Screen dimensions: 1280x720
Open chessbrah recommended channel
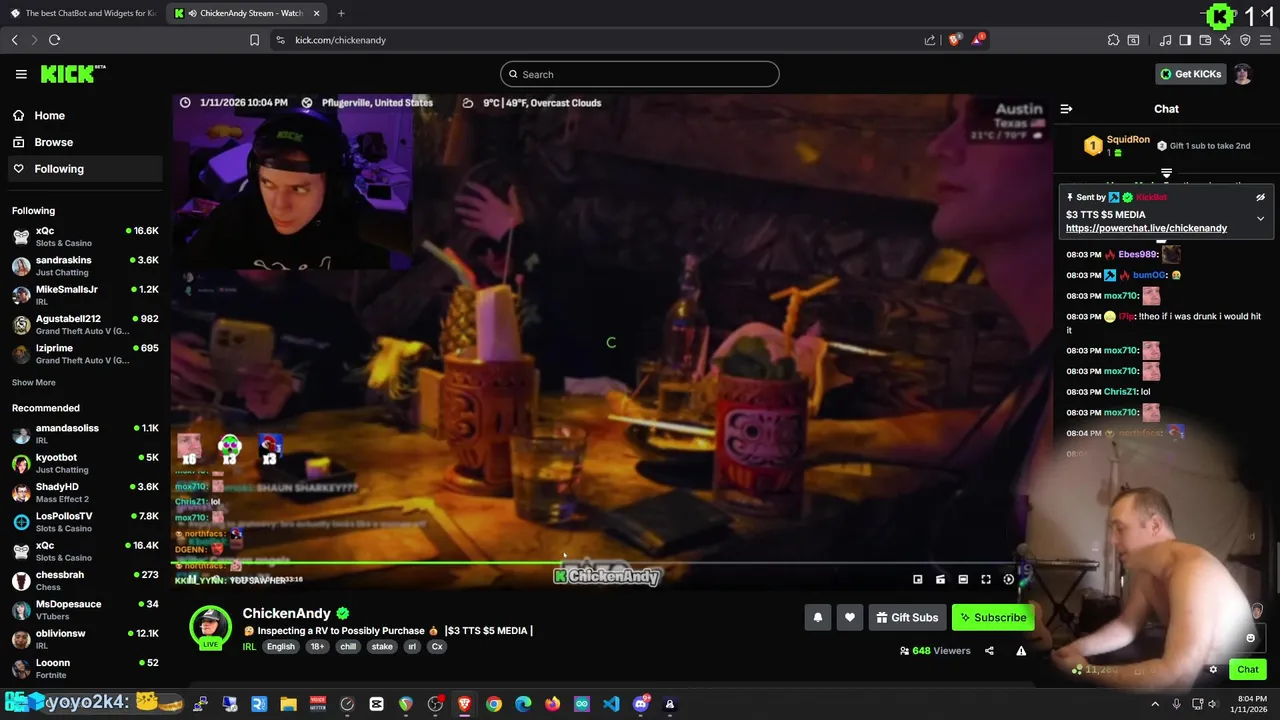click(85, 580)
